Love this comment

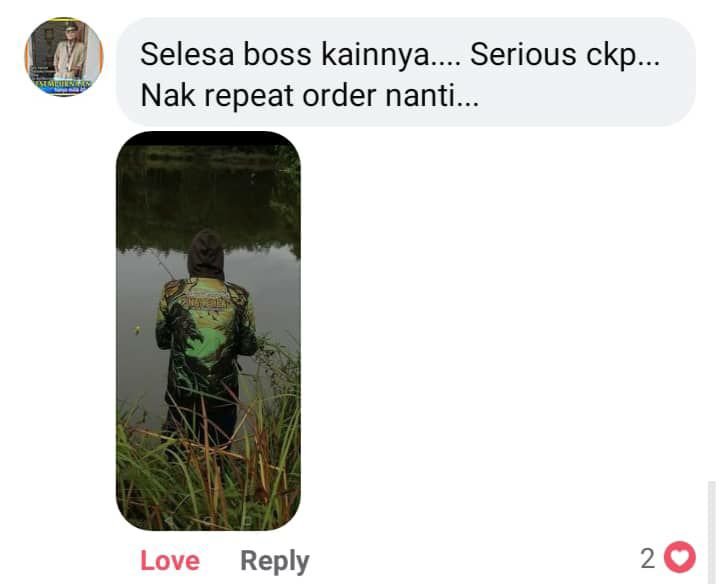(170, 561)
